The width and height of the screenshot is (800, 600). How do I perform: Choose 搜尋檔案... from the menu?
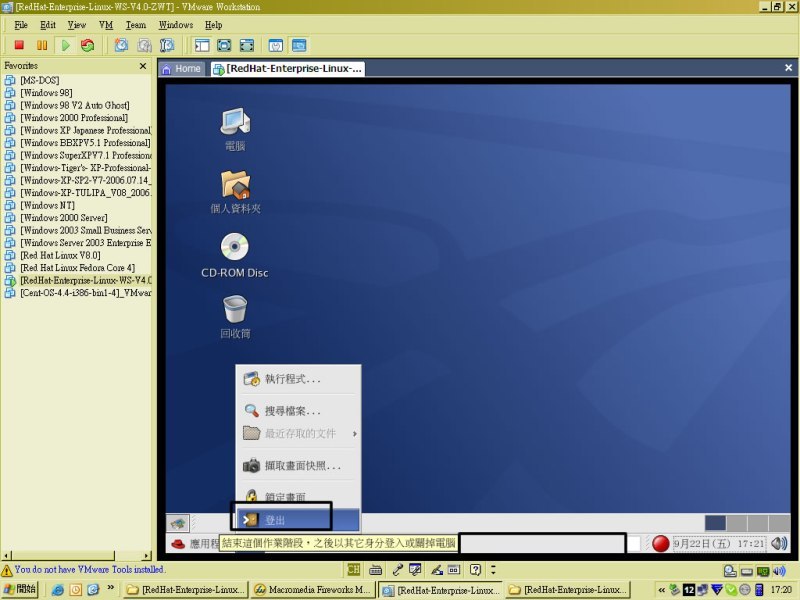(x=298, y=411)
